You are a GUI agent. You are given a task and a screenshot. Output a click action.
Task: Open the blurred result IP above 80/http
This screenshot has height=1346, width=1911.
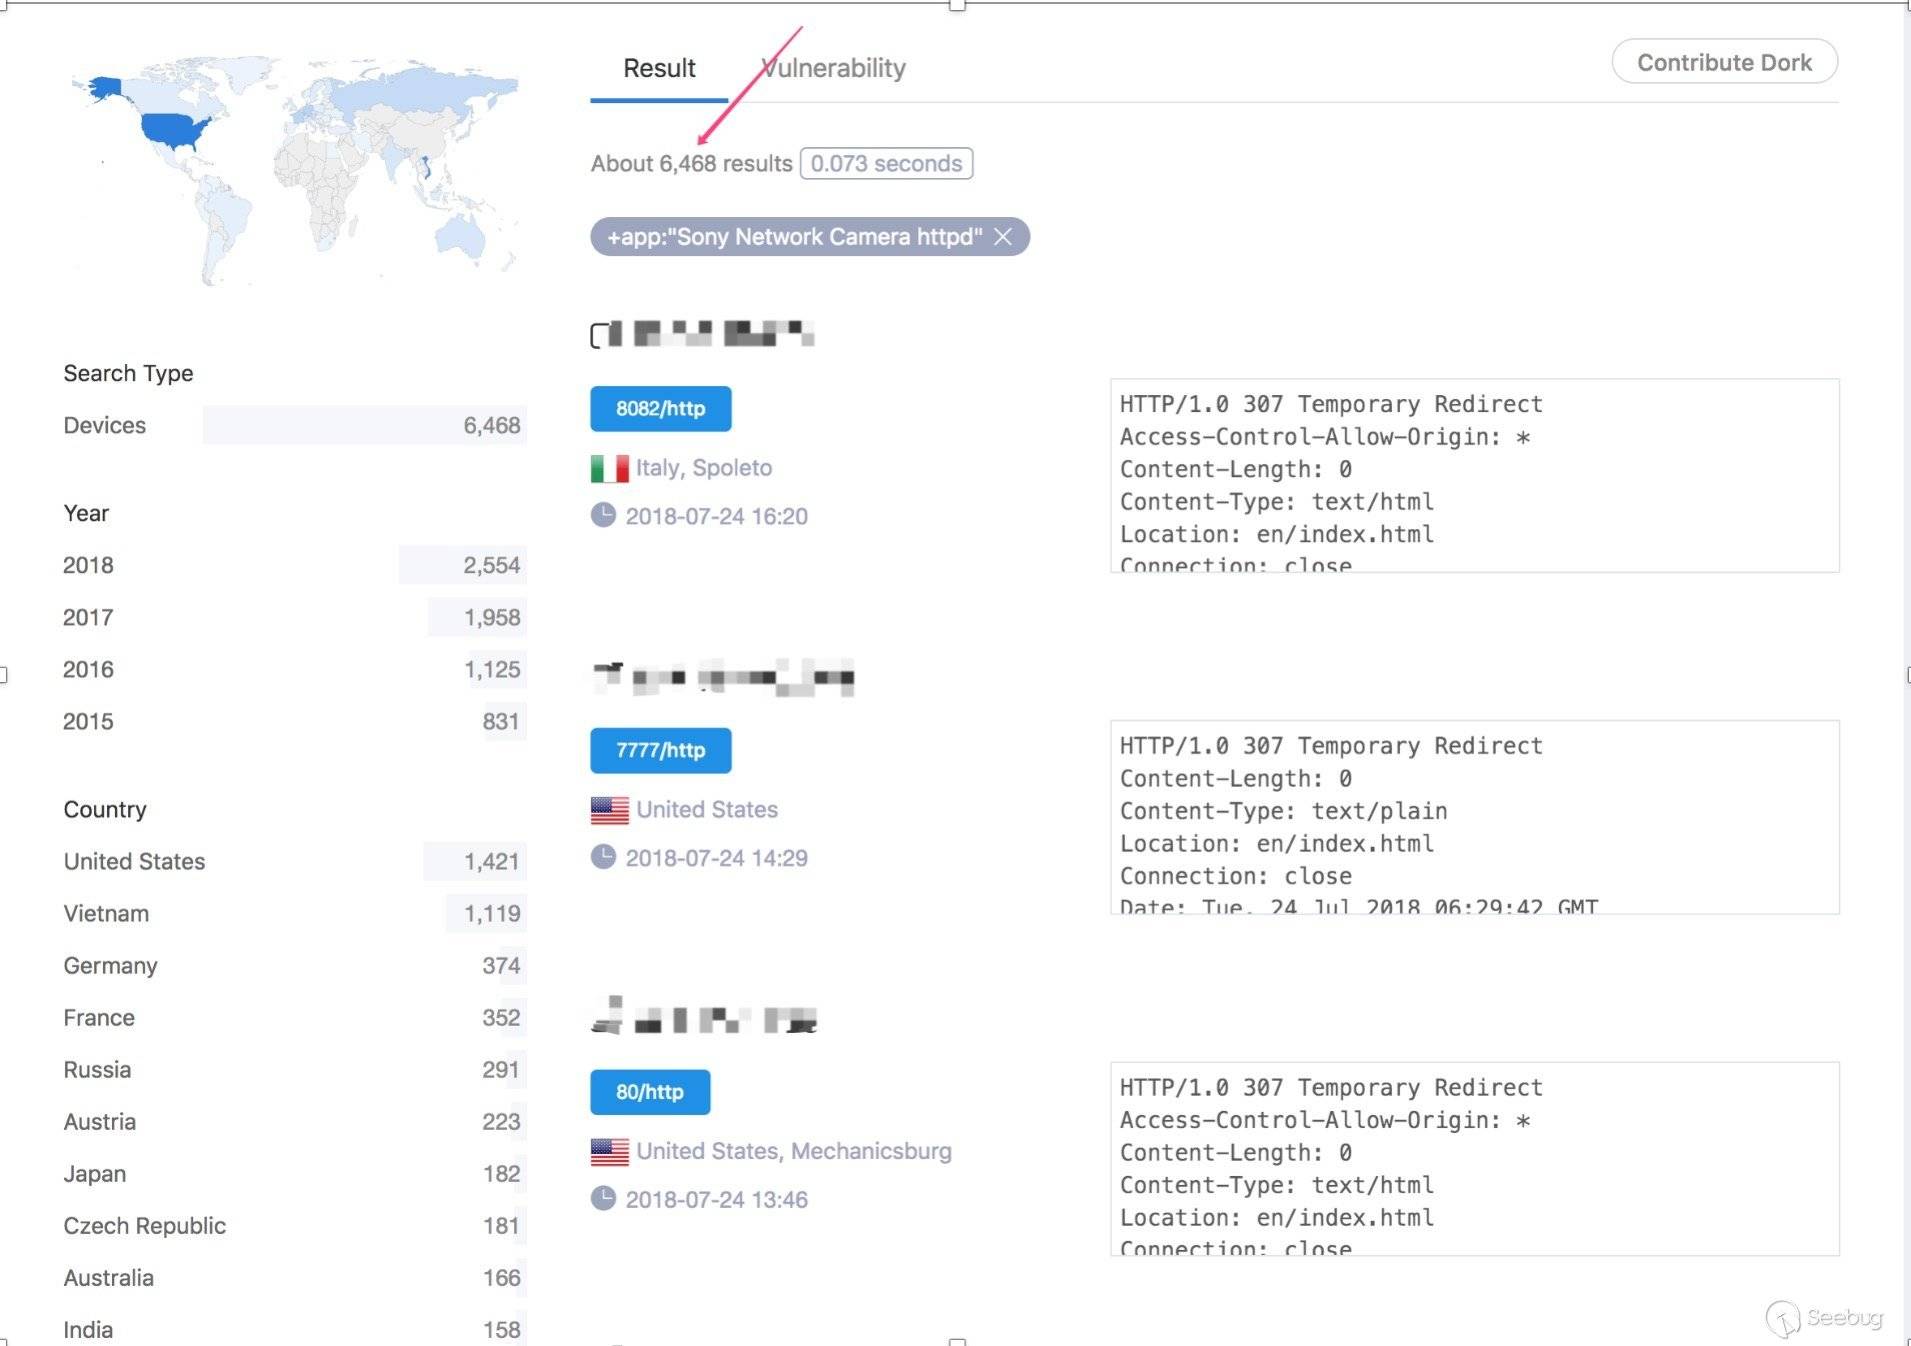point(704,1016)
